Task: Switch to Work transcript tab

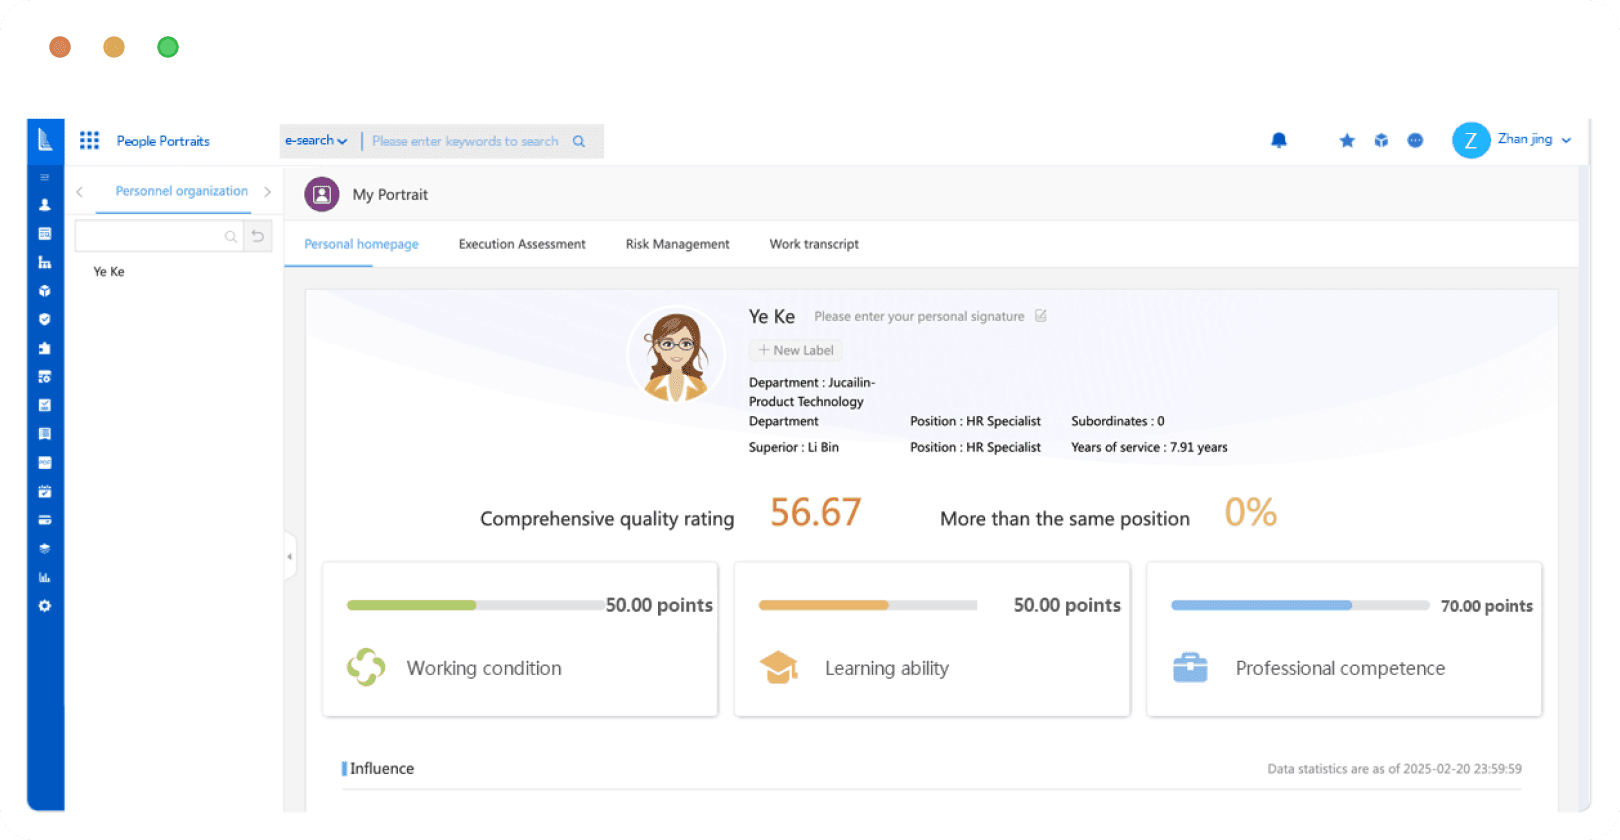Action: pyautogui.click(x=814, y=244)
